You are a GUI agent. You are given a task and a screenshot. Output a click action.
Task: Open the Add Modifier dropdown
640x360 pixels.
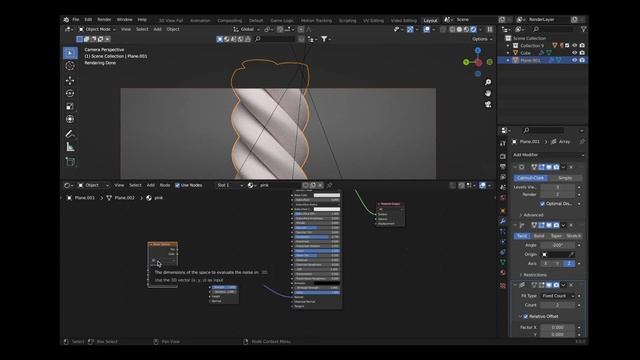point(548,155)
